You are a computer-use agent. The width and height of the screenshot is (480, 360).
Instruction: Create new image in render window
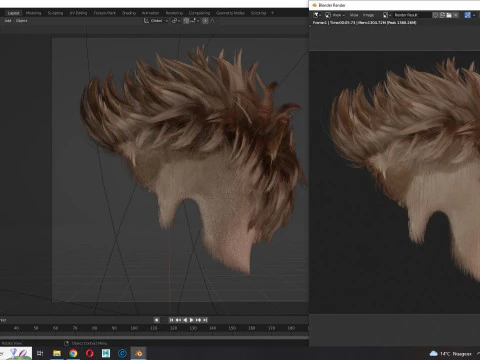[x=442, y=15]
